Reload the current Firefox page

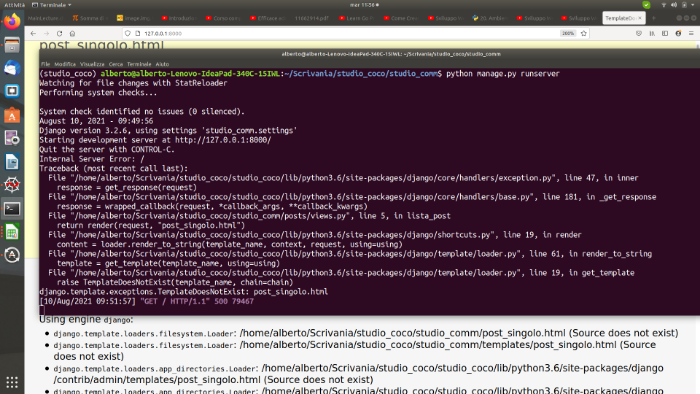tap(59, 33)
